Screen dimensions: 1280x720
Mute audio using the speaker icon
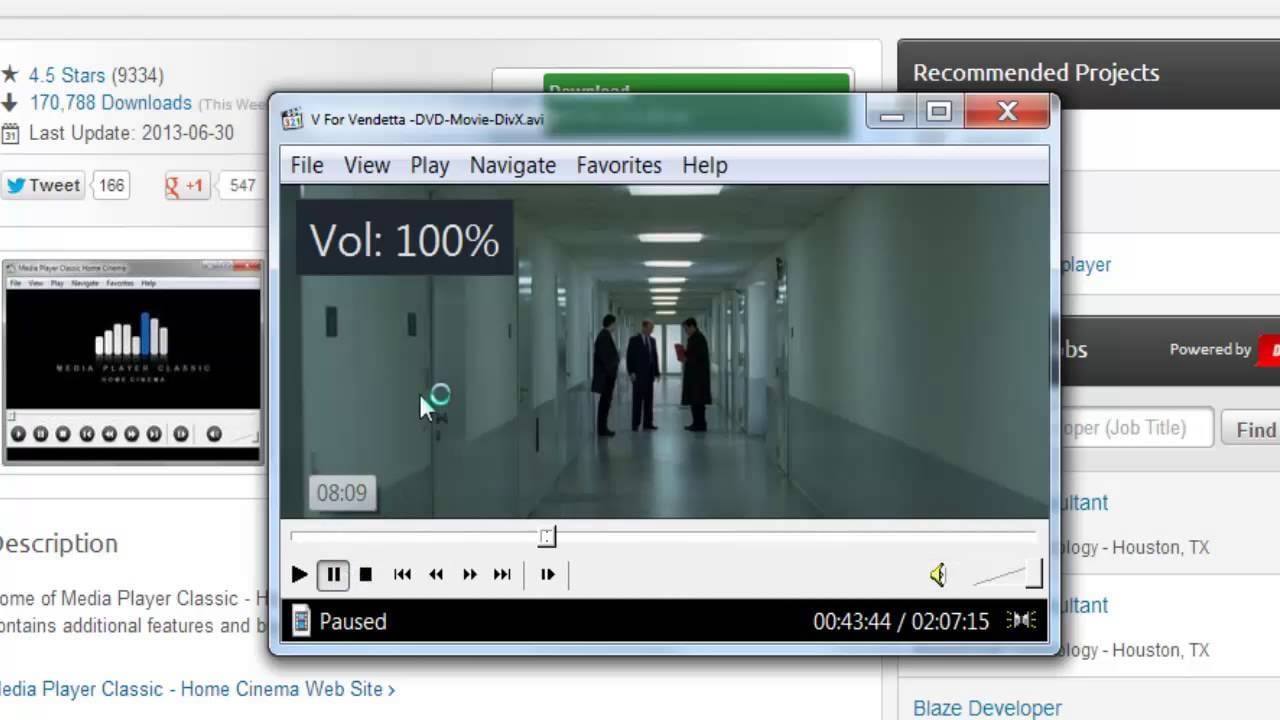[x=938, y=574]
